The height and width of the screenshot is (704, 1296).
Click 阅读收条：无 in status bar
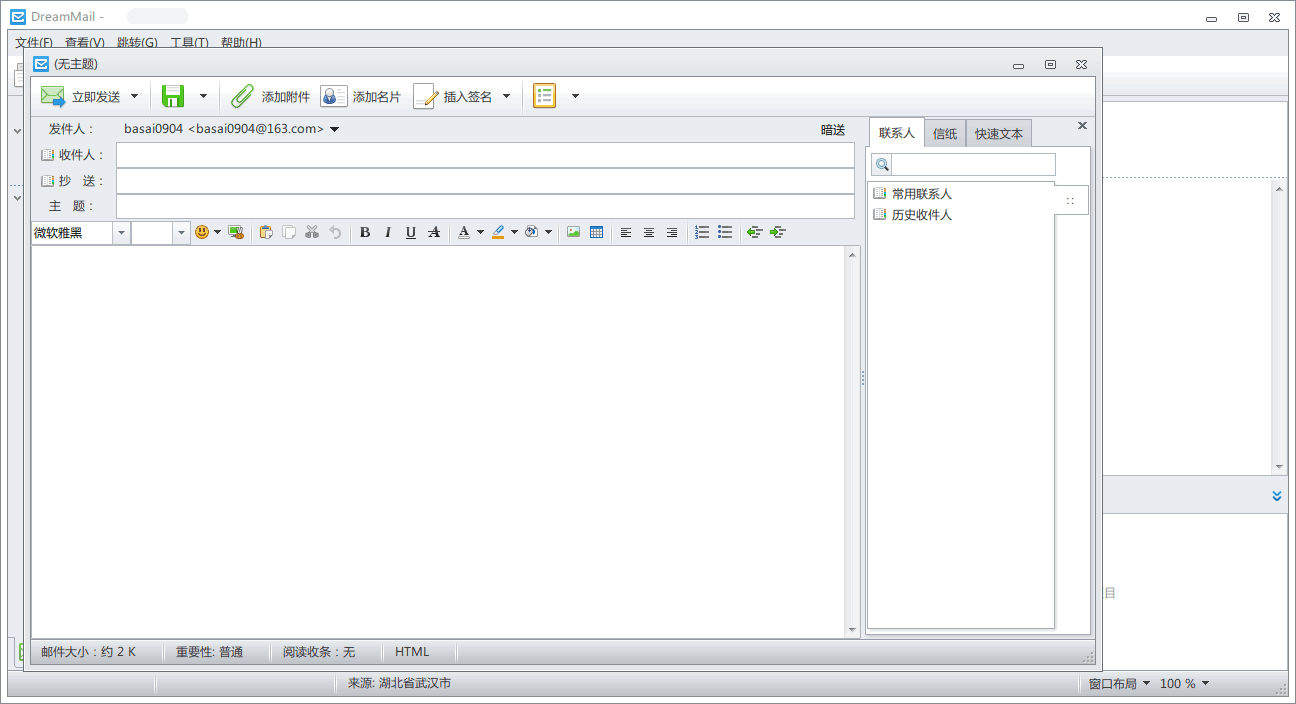click(318, 652)
